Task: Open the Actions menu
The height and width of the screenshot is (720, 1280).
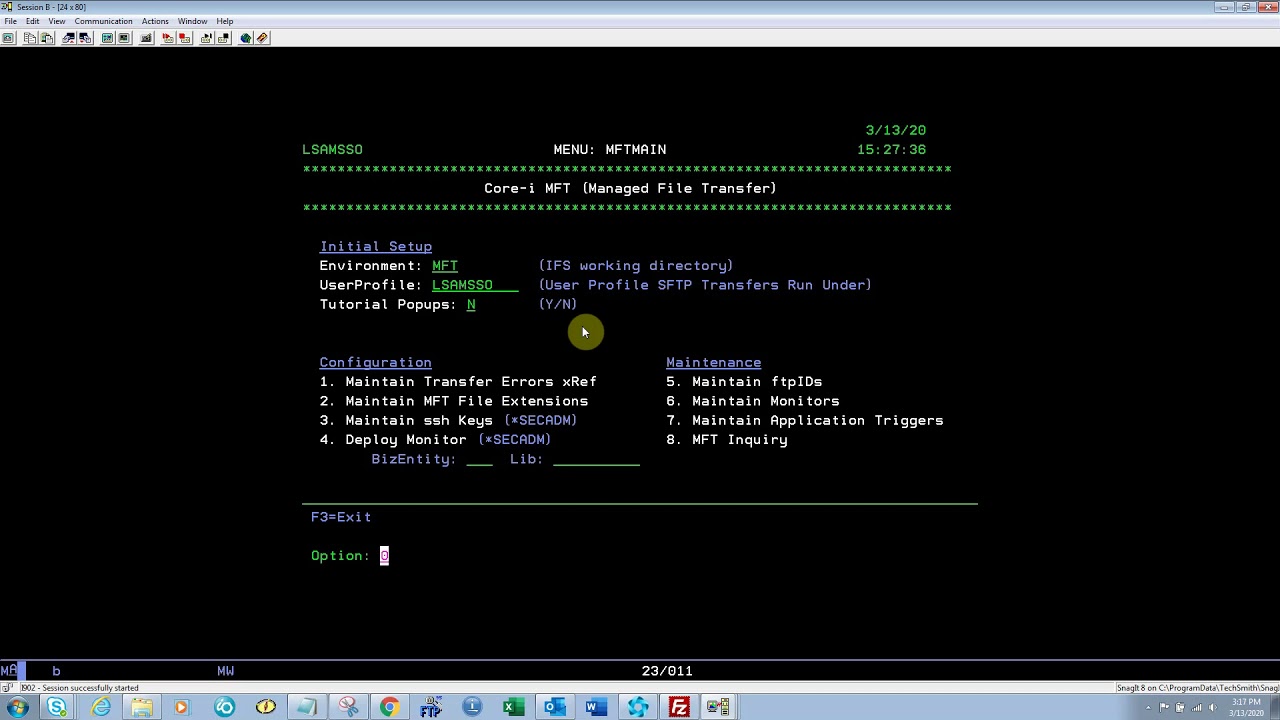Action: pos(155,21)
